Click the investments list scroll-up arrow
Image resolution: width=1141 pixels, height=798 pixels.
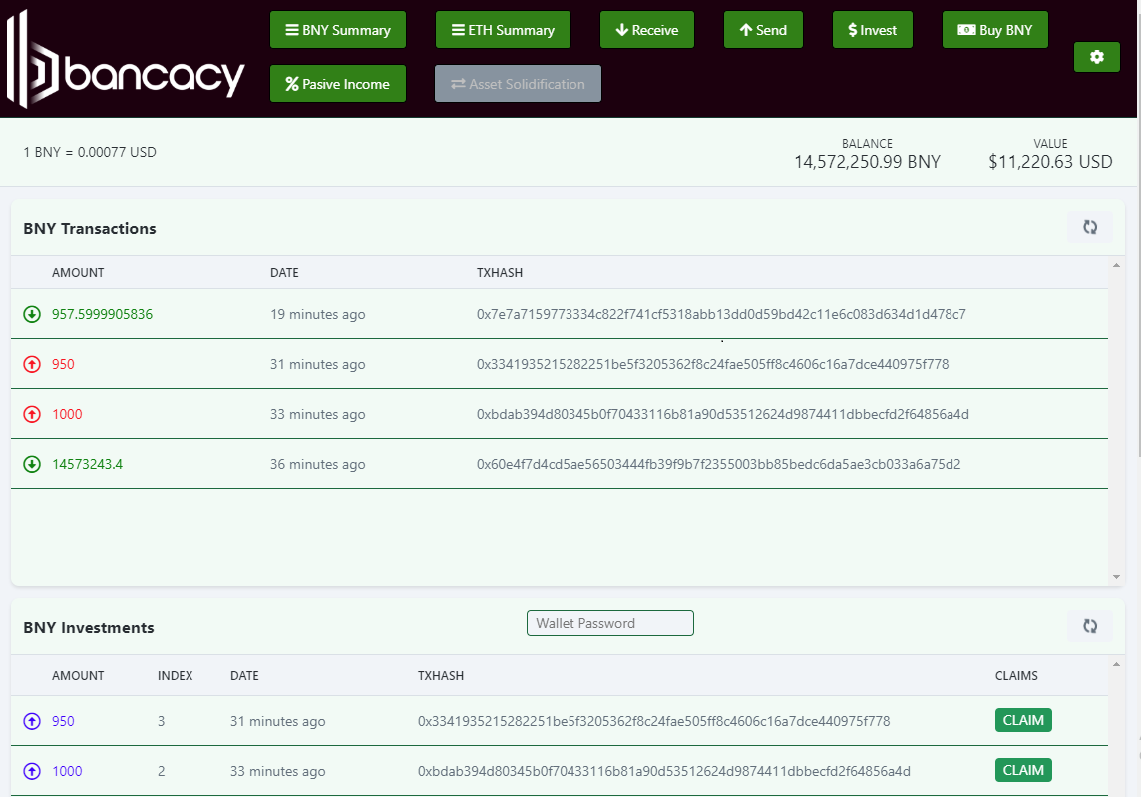1116,664
